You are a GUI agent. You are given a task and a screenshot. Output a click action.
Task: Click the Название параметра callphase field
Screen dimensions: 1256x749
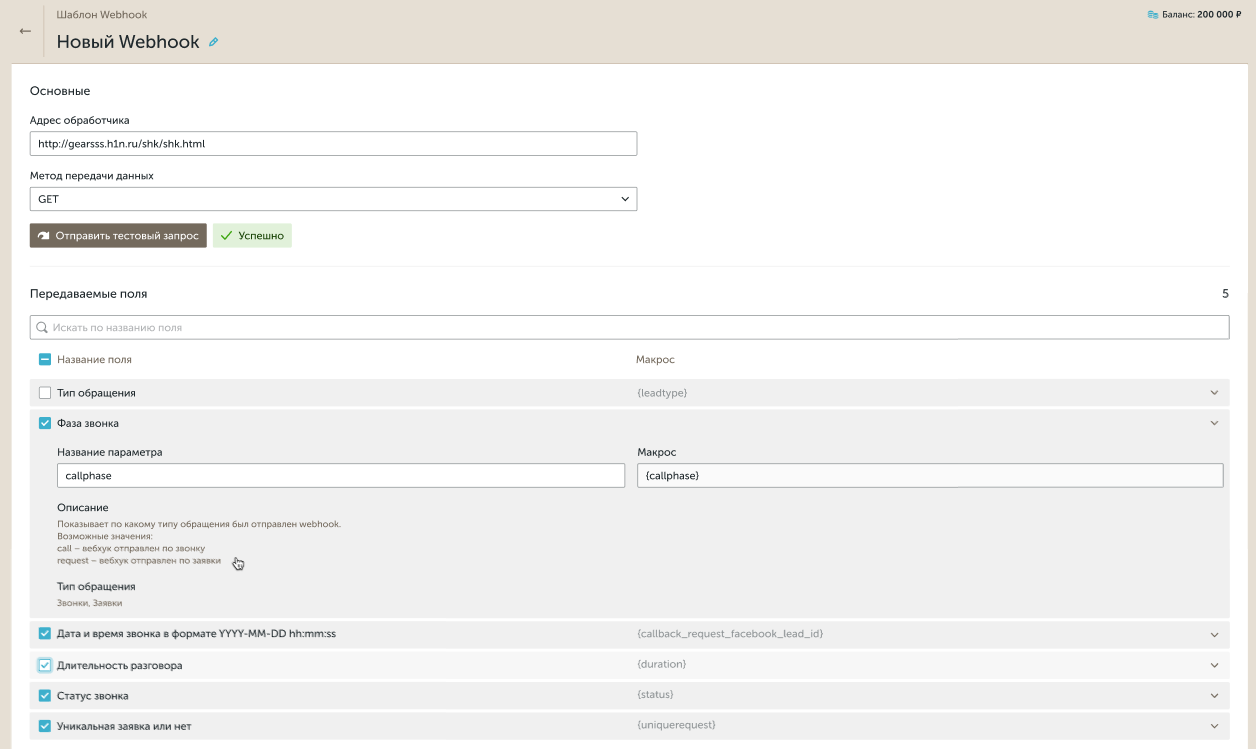coord(341,476)
